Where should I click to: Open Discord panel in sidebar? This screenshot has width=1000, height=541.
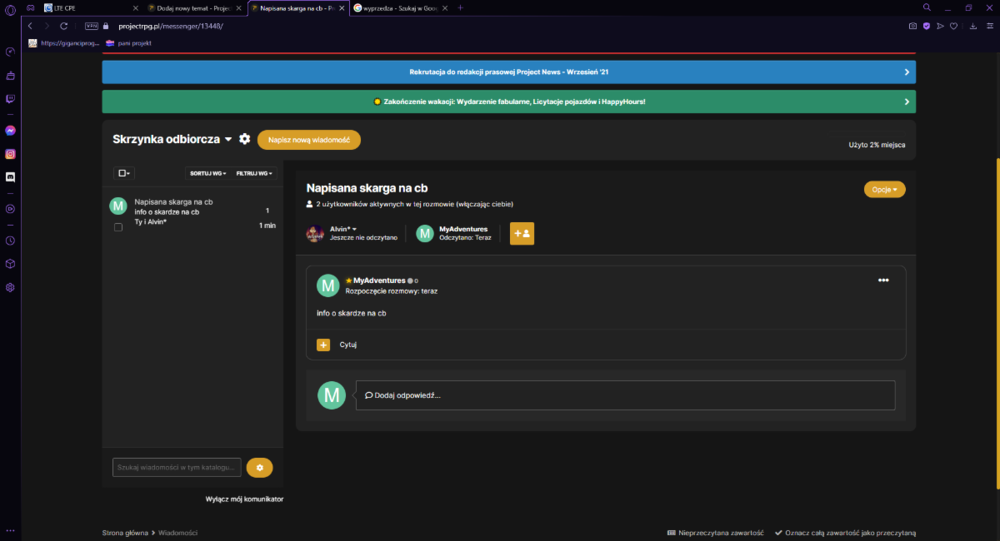(x=10, y=177)
